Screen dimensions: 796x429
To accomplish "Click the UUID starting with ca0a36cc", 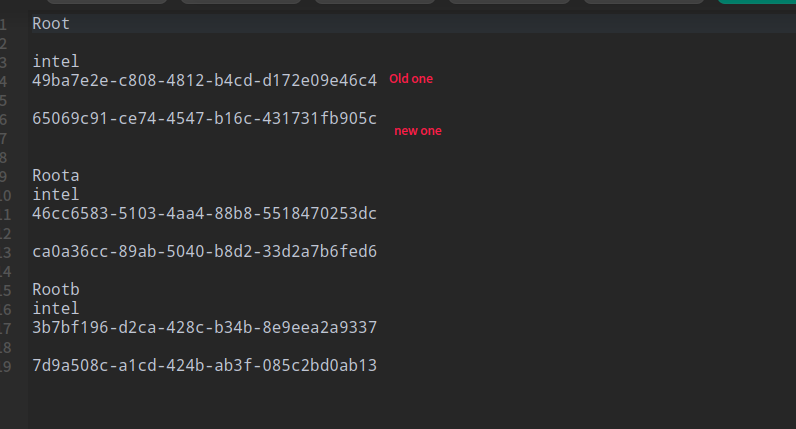I will click(204, 251).
